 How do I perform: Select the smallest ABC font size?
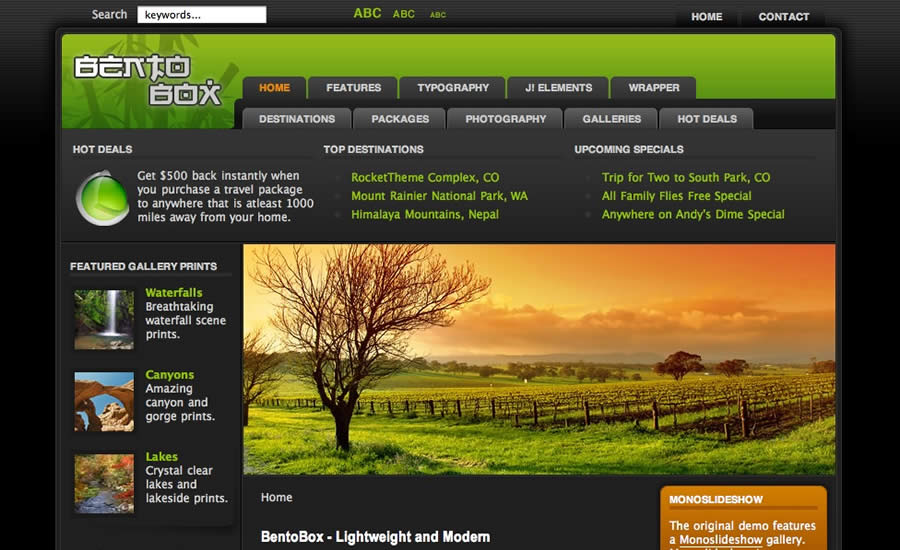point(437,15)
